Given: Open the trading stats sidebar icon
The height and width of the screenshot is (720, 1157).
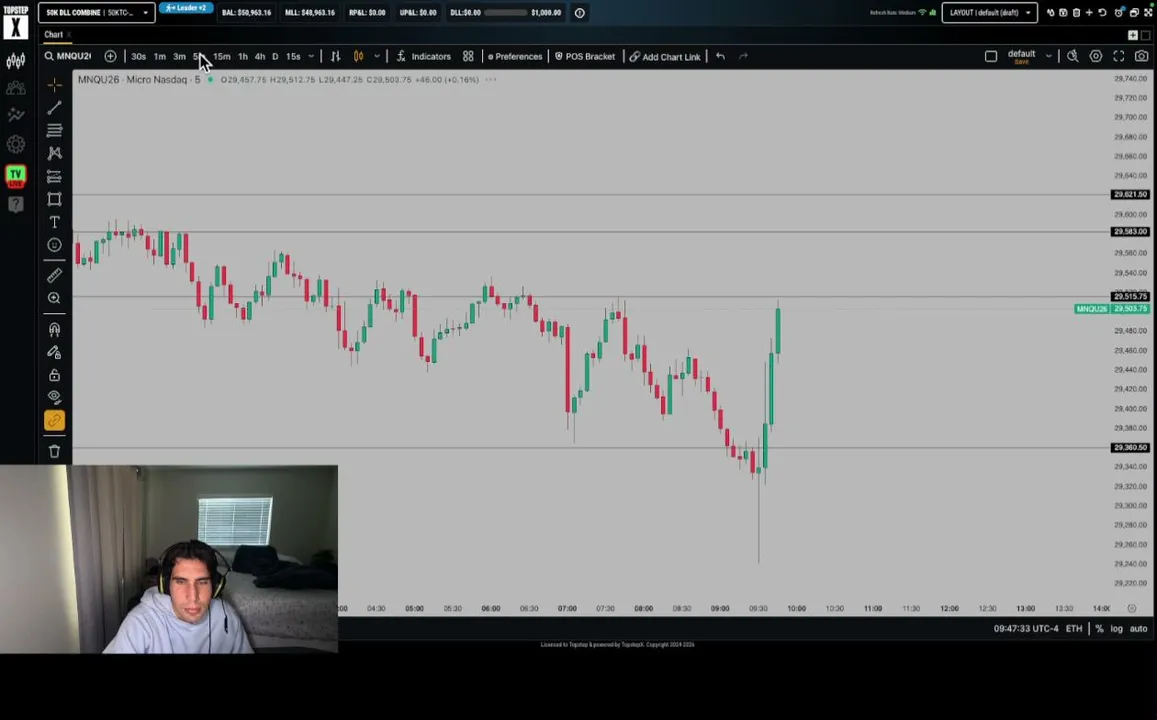Looking at the screenshot, I should [15, 115].
